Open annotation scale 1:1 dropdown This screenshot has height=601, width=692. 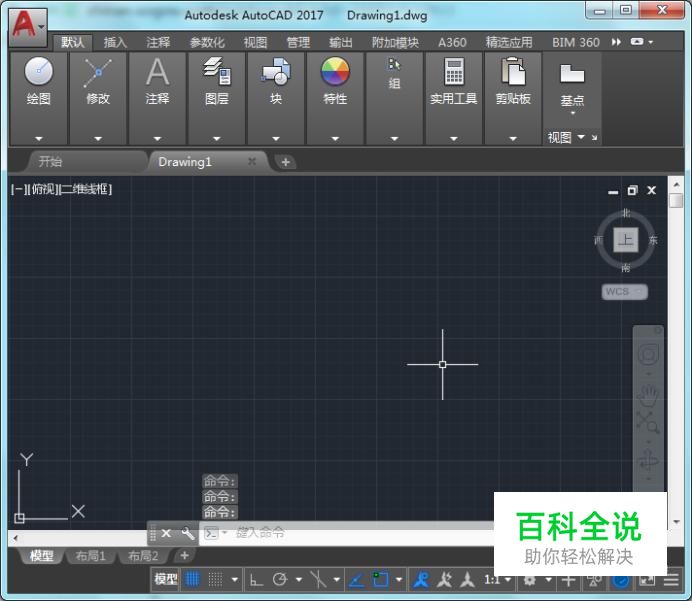(497, 579)
